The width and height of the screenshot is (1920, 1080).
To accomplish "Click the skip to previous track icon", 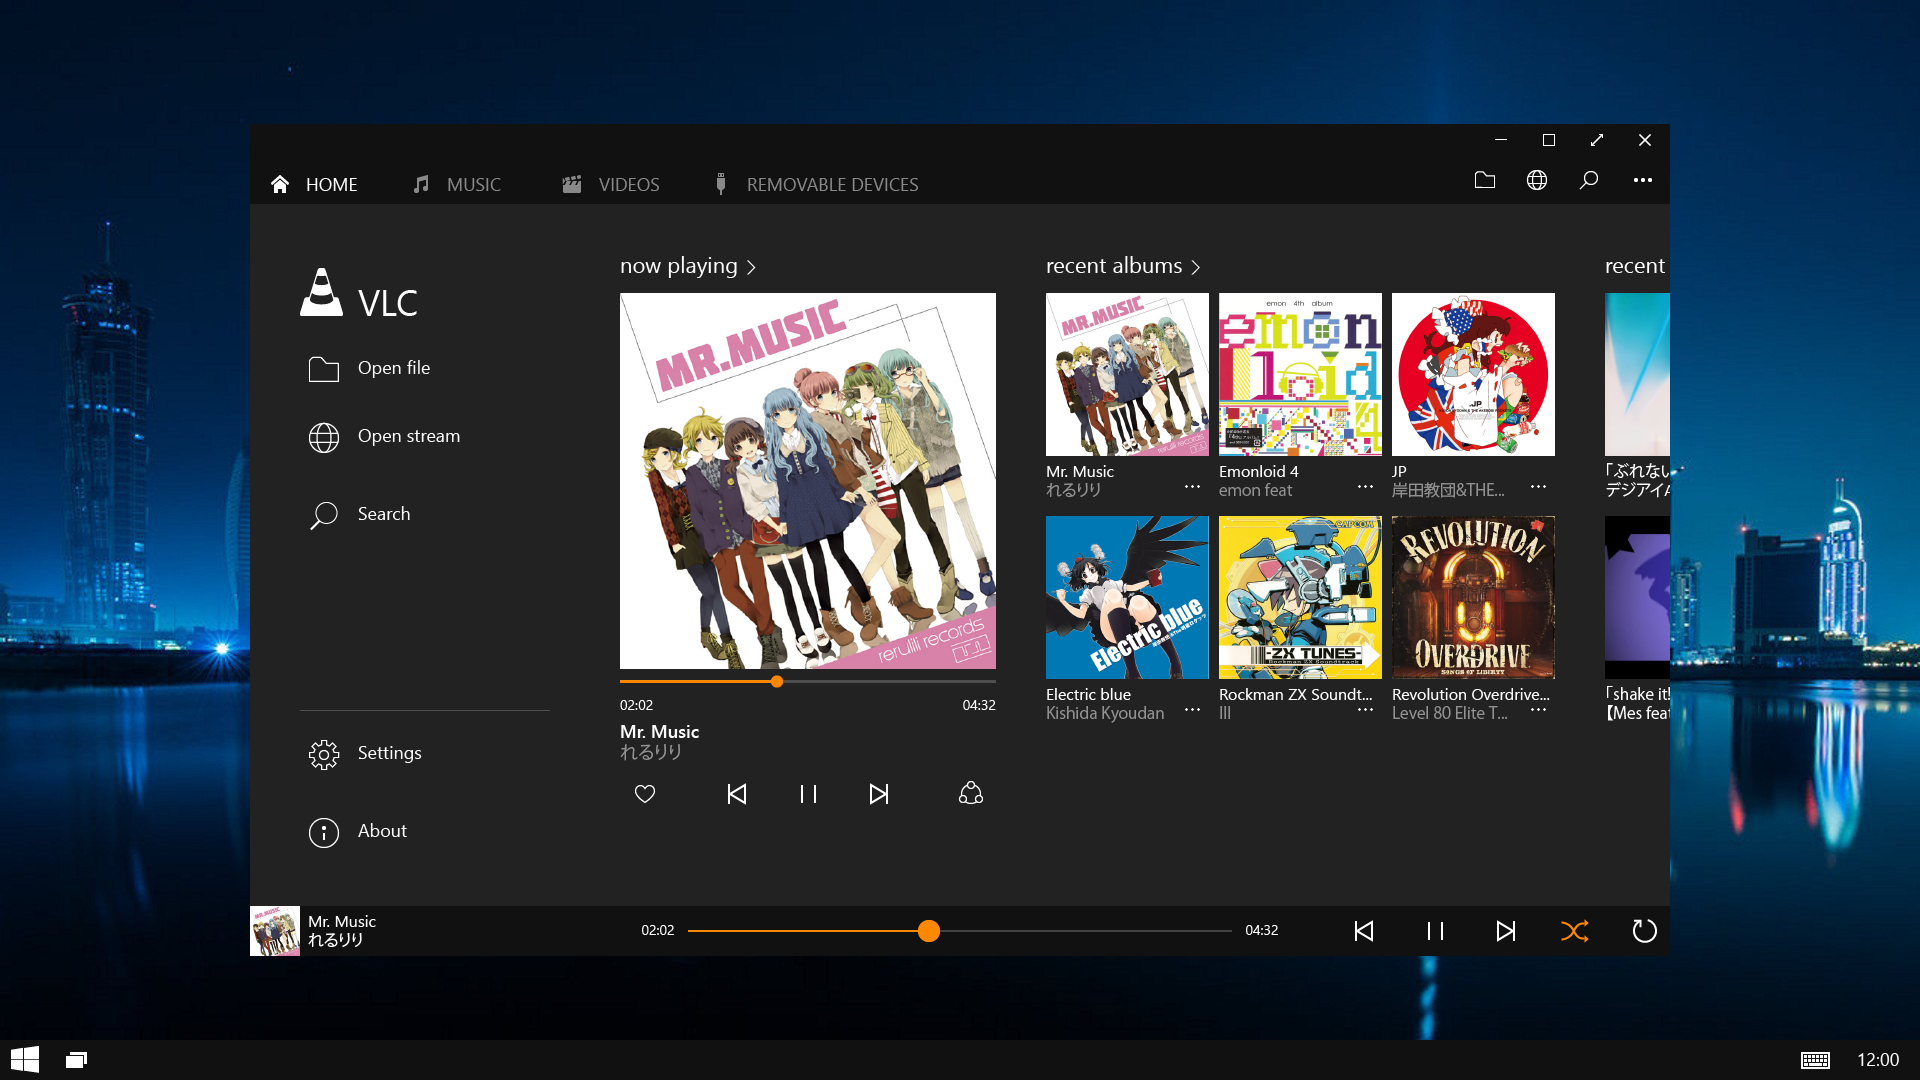I will click(1364, 931).
